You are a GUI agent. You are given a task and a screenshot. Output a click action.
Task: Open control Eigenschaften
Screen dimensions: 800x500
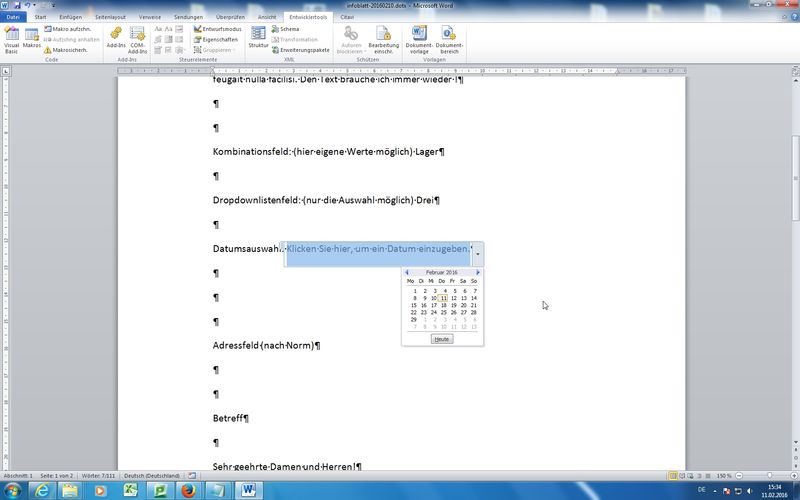click(x=216, y=39)
